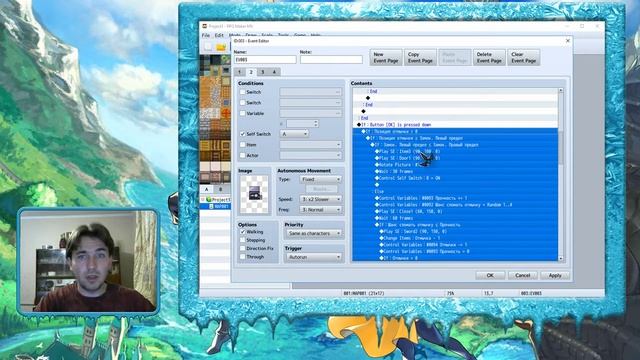The height and width of the screenshot is (360, 640).
Task: Click the event Name input field
Action: click(x=265, y=60)
